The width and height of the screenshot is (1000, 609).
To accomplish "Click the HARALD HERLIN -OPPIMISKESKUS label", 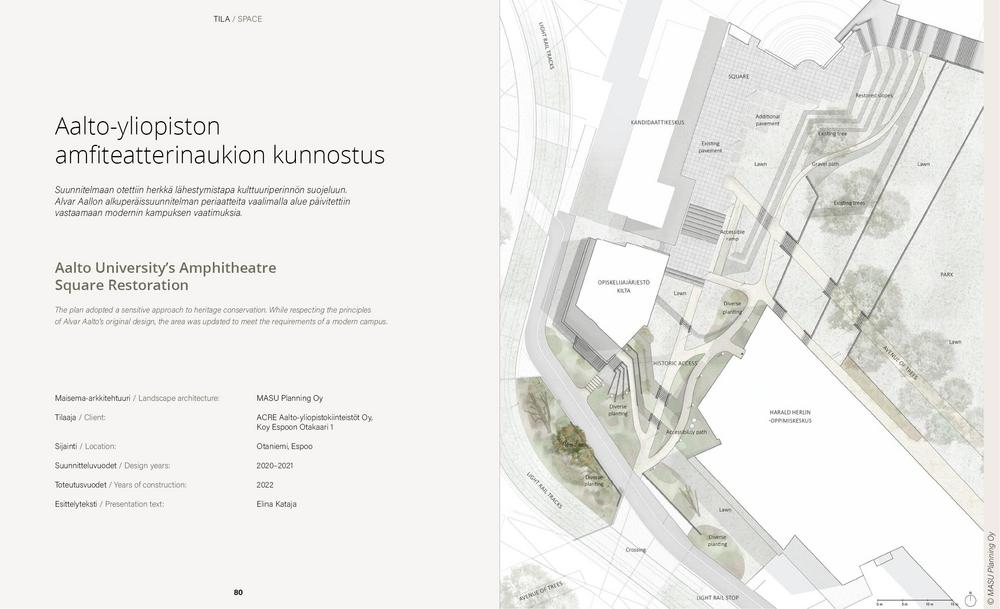I will tap(790, 416).
